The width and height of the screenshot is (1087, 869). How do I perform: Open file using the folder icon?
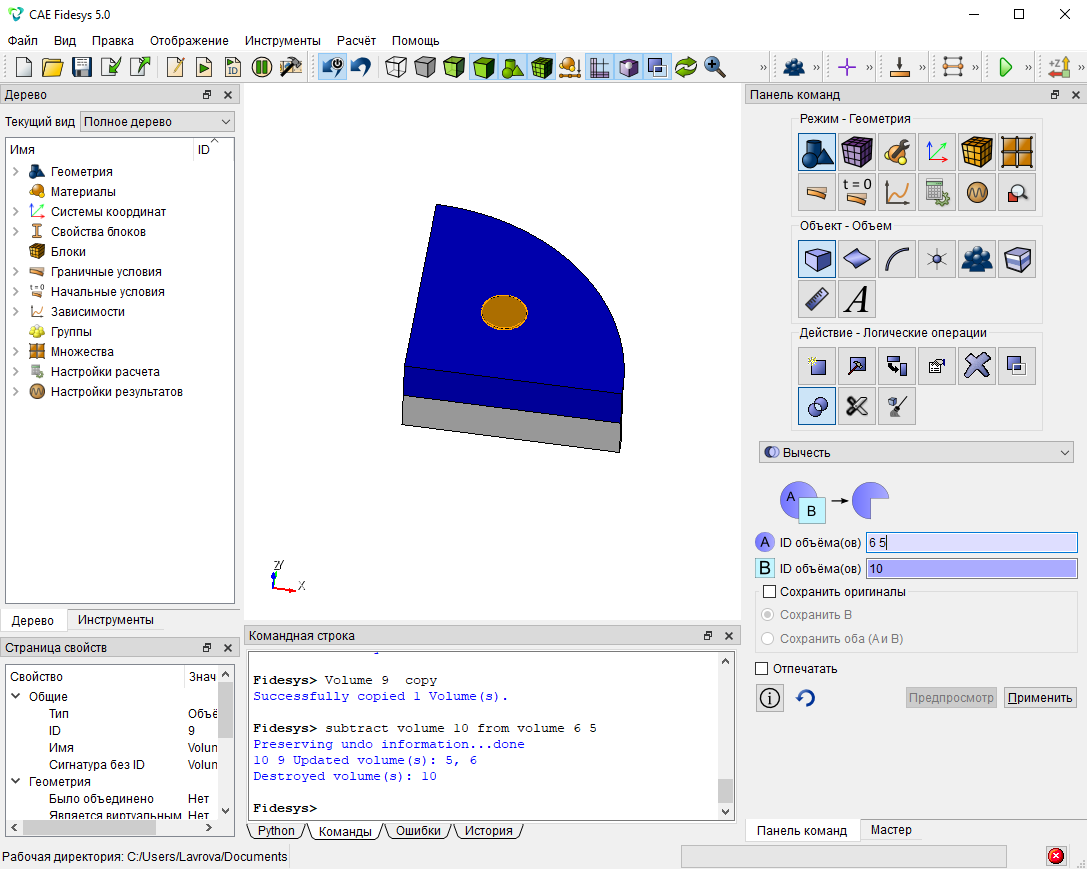(53, 67)
